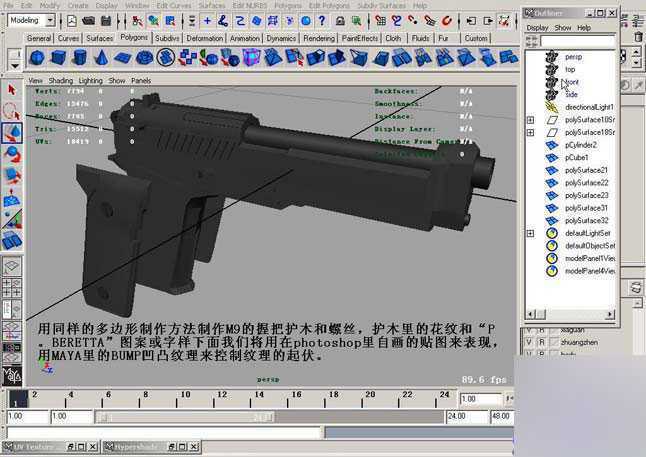Click the question mark help icon
The width and height of the screenshot is (646, 457).
tap(322, 20)
